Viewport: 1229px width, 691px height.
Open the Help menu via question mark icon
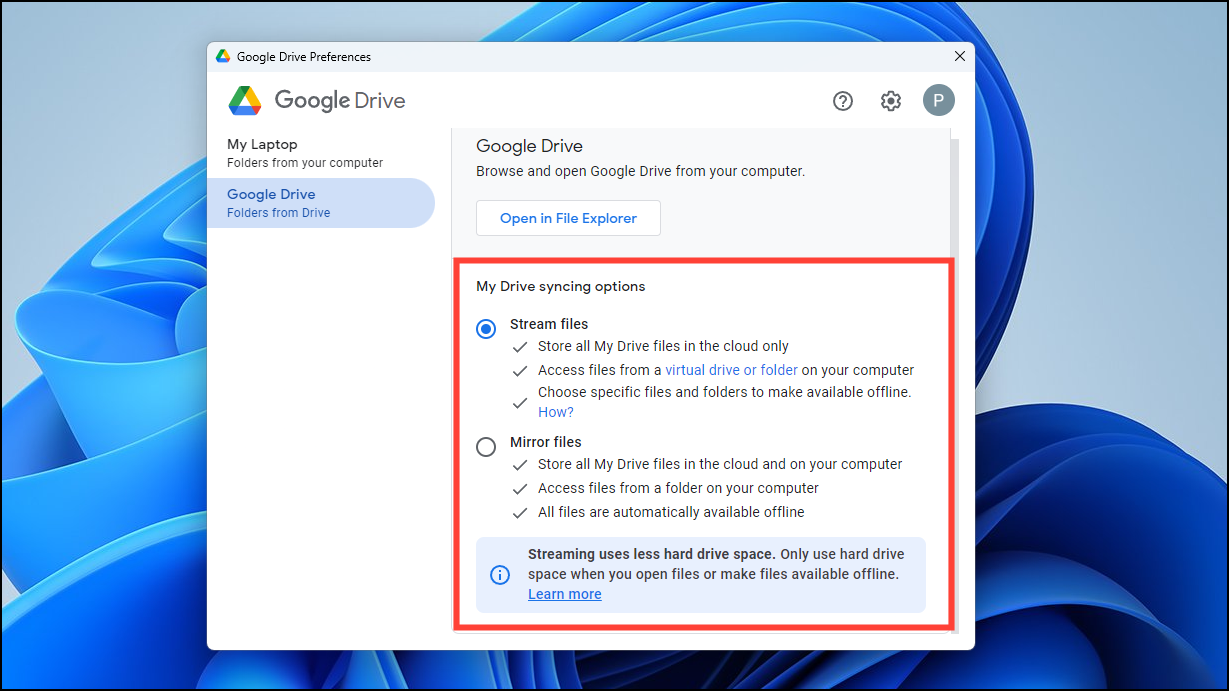[842, 100]
